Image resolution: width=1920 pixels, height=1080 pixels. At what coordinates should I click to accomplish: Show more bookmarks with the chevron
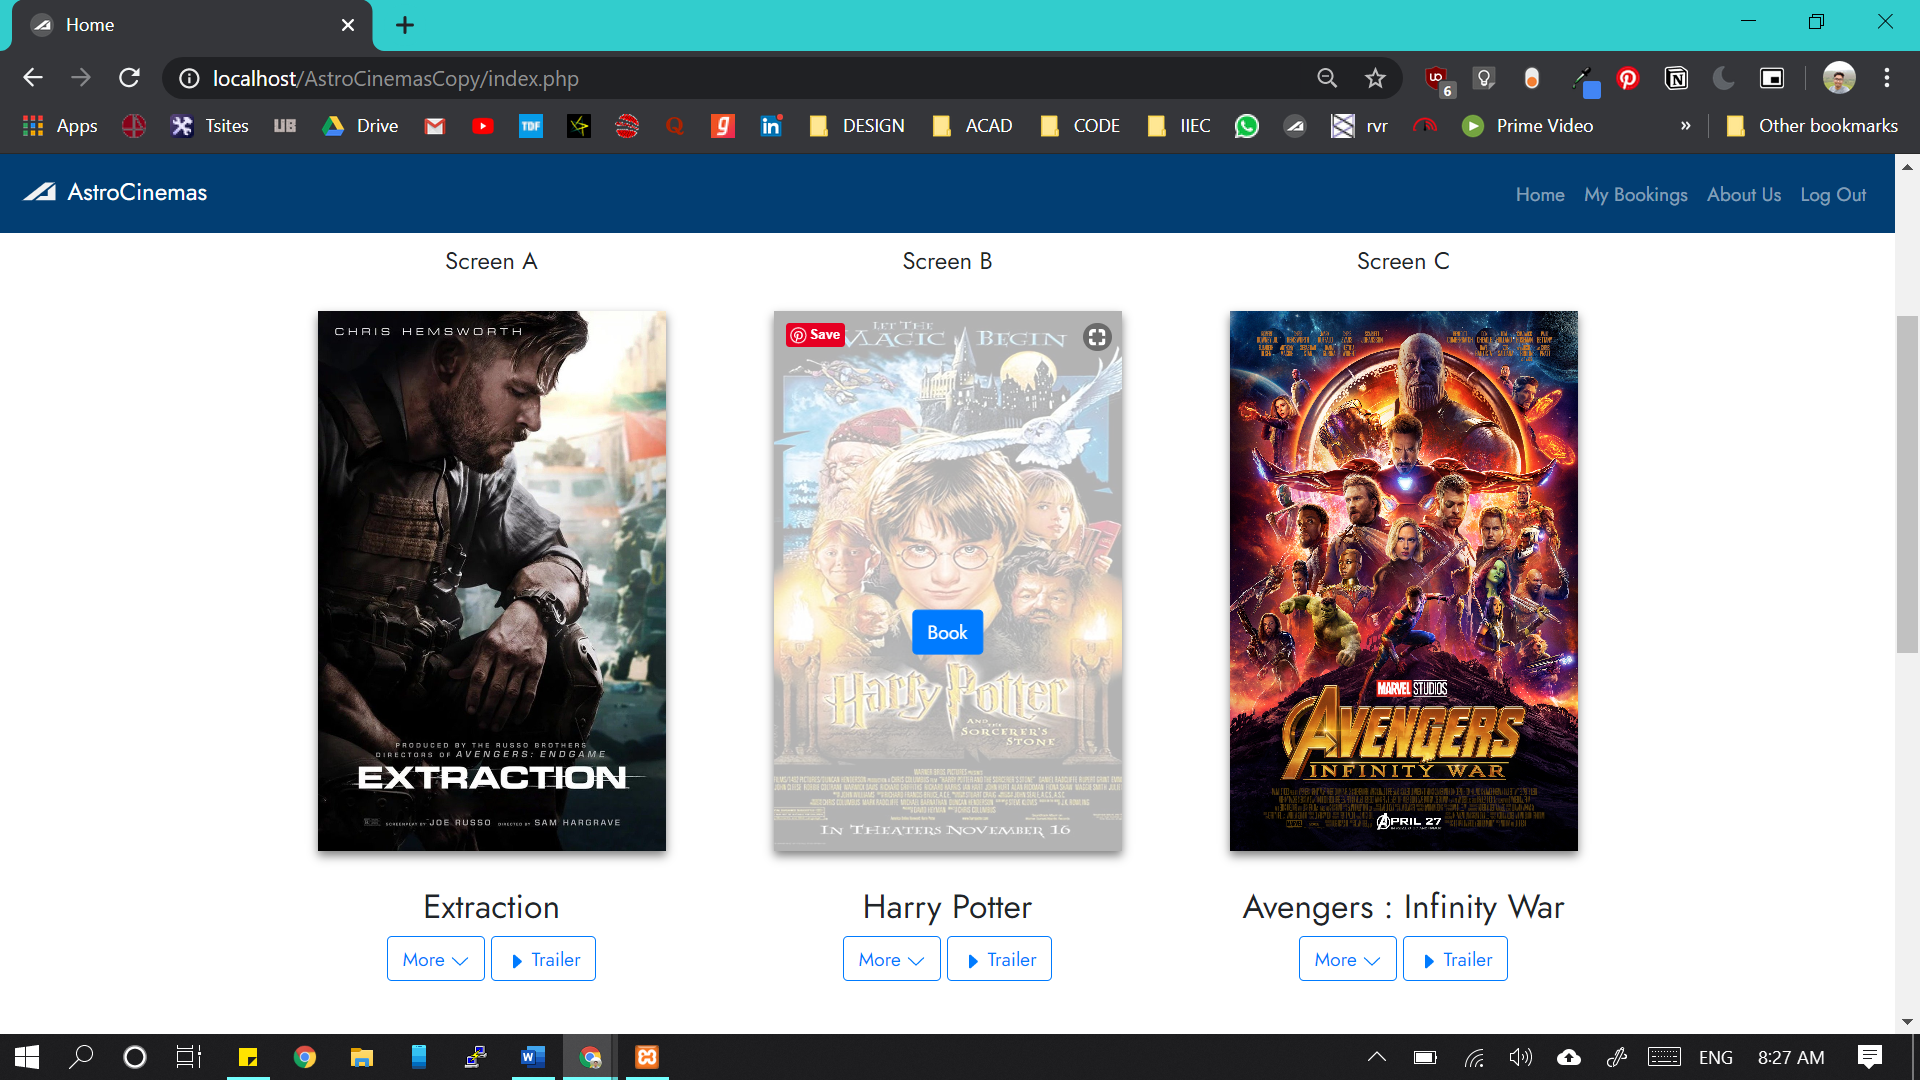pos(1686,126)
